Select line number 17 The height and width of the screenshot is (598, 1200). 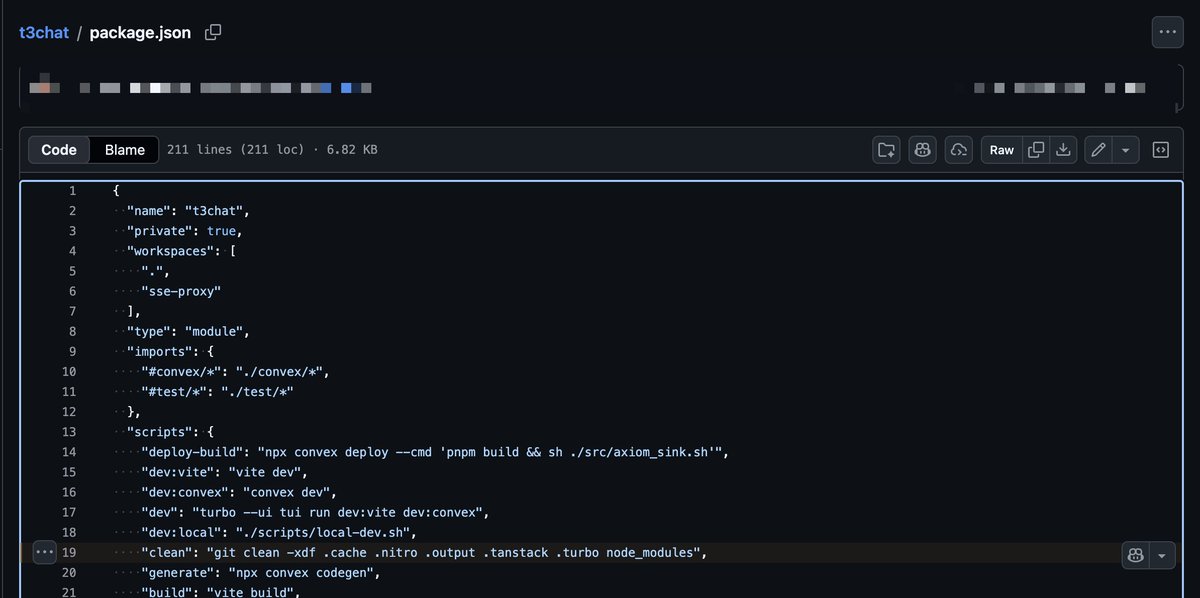point(68,512)
